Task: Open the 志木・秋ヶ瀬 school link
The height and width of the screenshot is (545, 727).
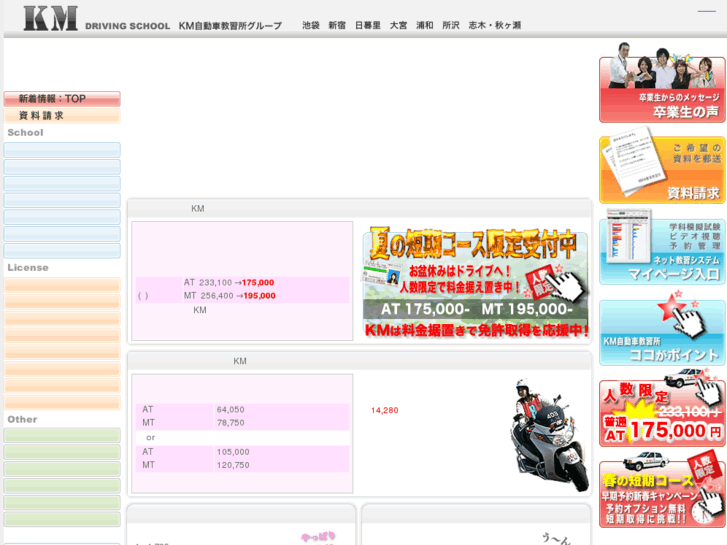Action: coord(495,26)
